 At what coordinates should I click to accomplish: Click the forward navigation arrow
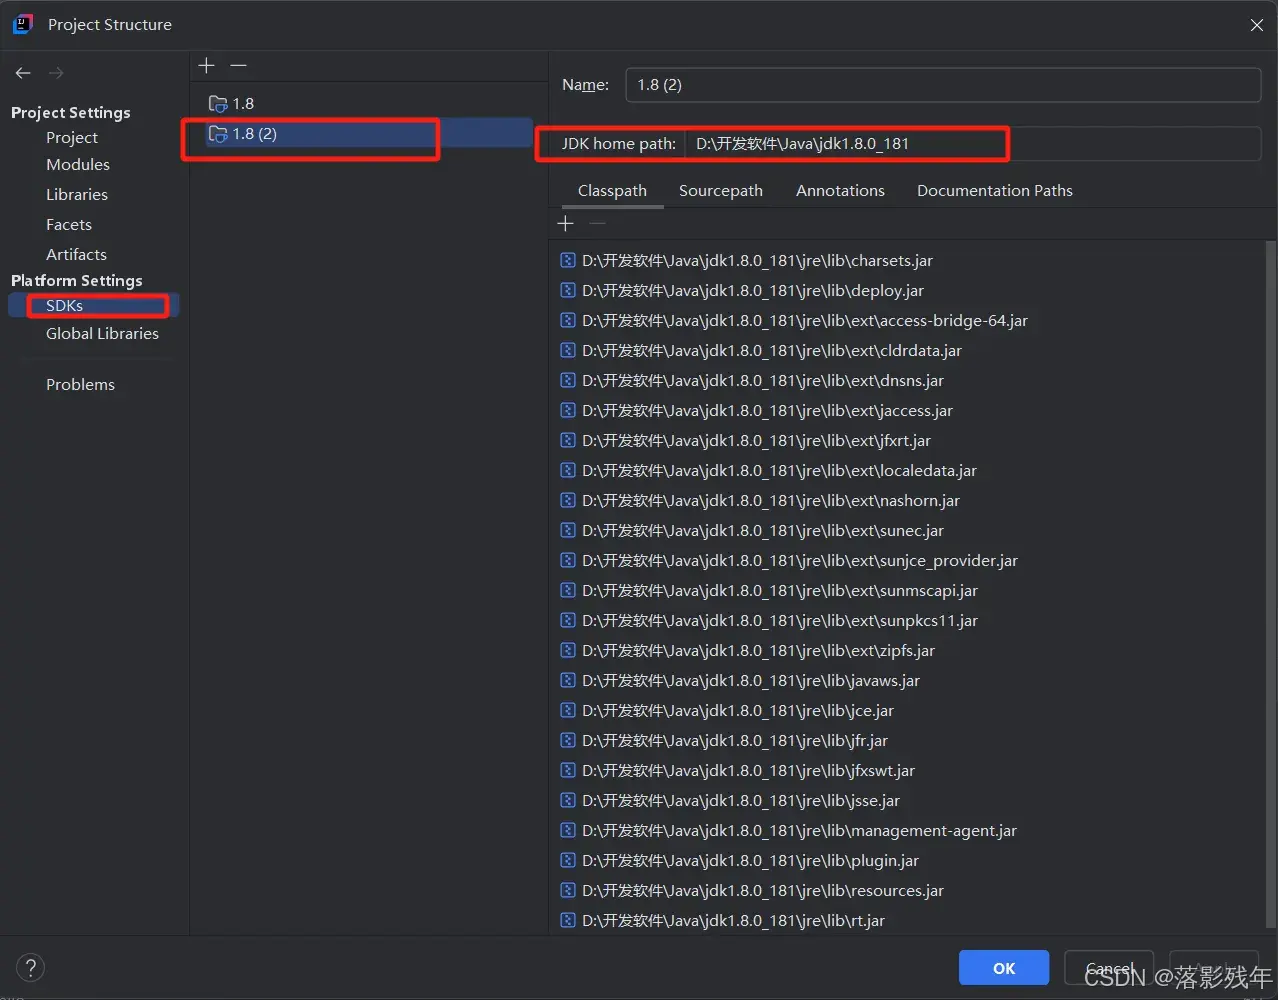[56, 73]
